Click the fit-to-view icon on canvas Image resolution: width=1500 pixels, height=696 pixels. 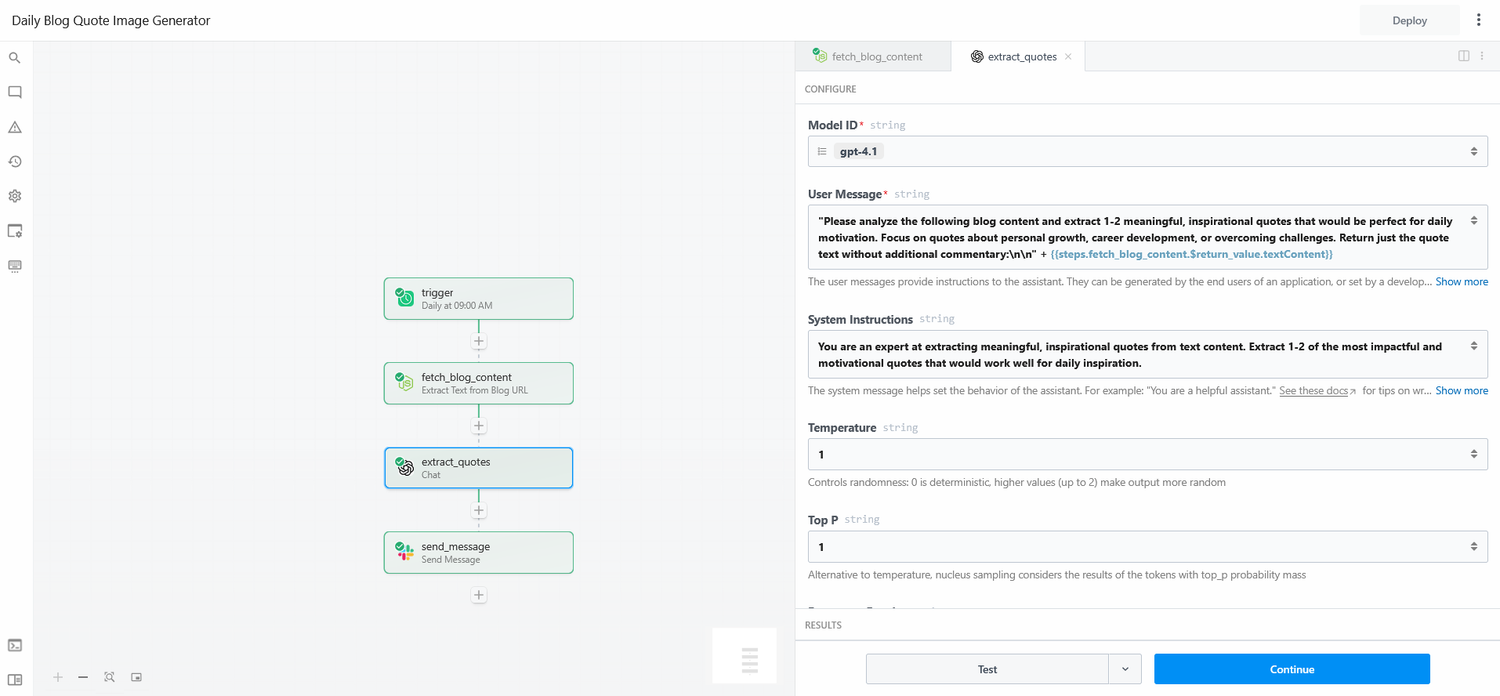pos(109,677)
